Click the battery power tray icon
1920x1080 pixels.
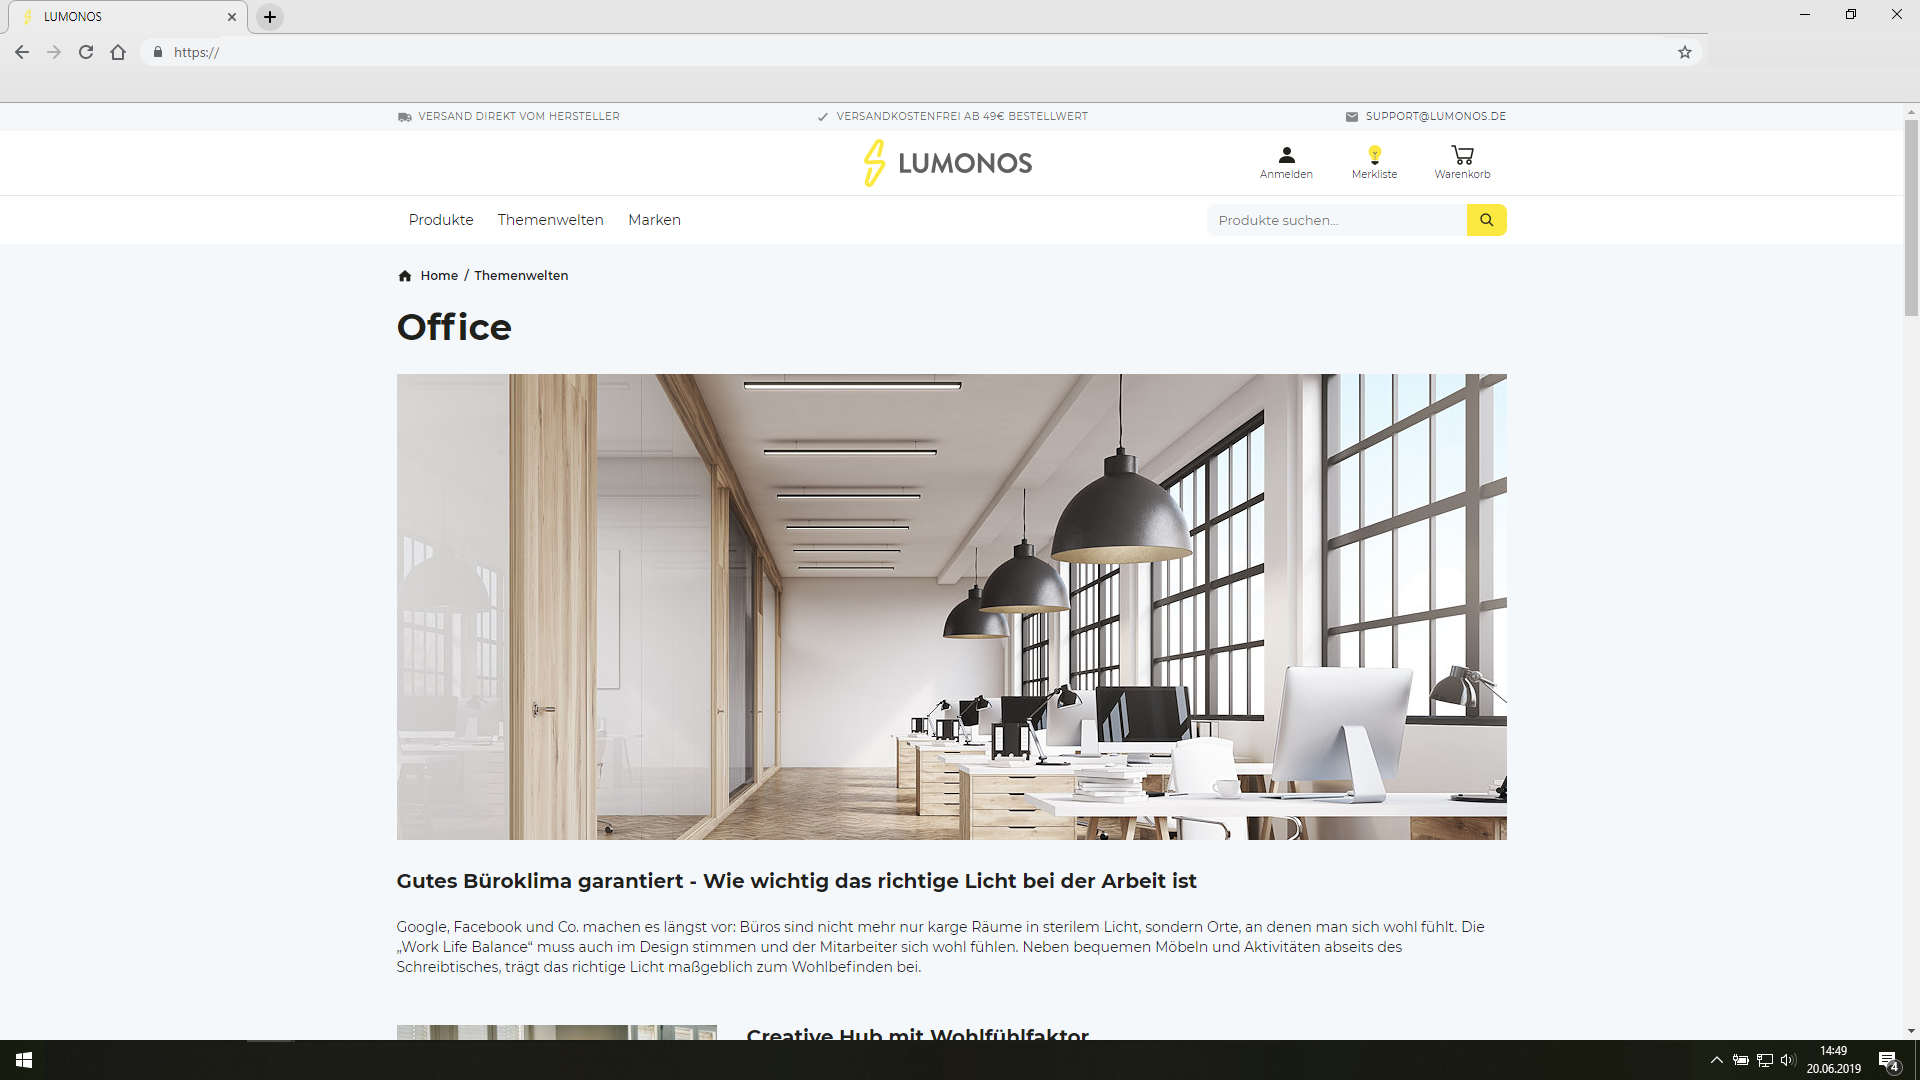tap(1741, 1060)
